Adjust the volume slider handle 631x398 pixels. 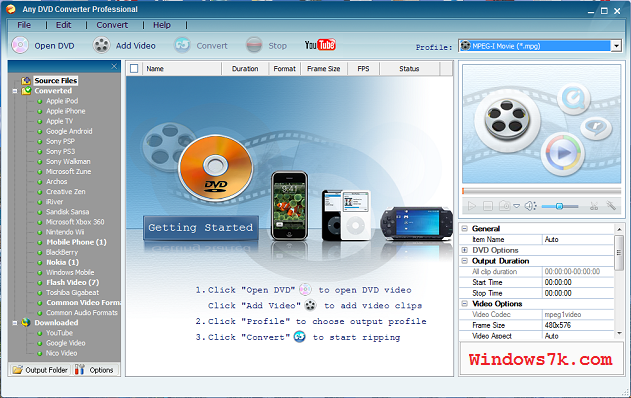(559, 206)
